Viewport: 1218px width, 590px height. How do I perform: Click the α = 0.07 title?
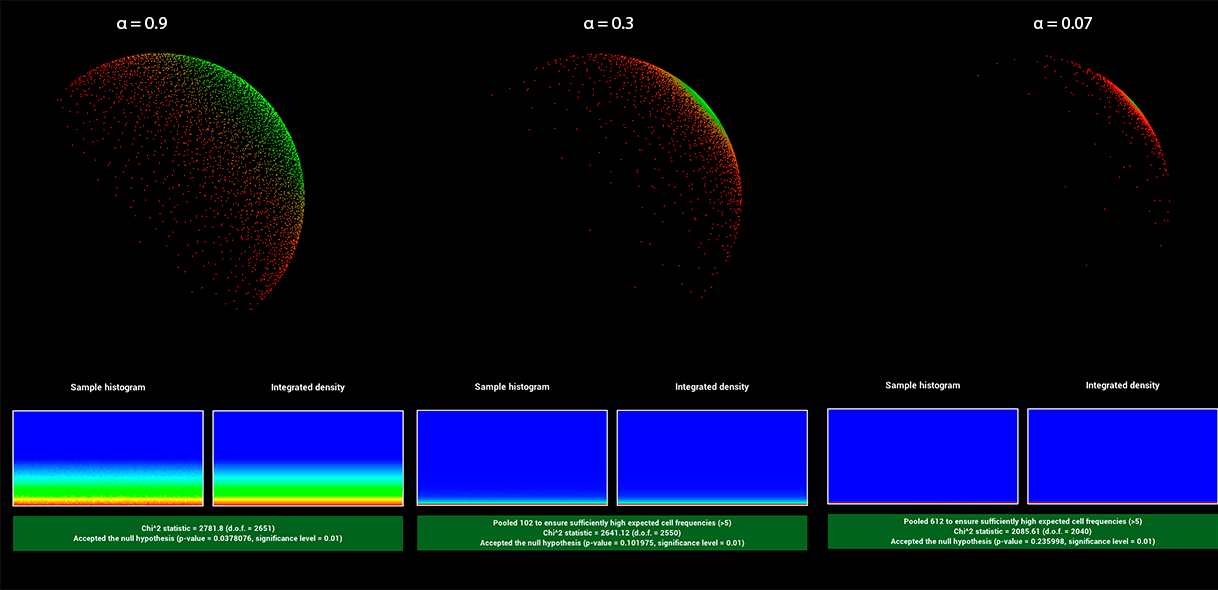click(x=1062, y=23)
